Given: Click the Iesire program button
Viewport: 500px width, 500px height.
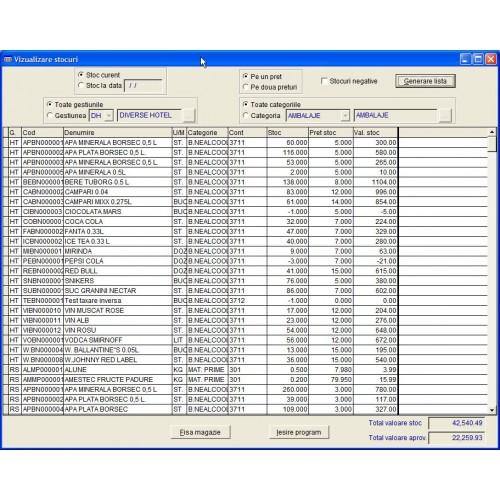Looking at the screenshot, I should click(x=299, y=432).
